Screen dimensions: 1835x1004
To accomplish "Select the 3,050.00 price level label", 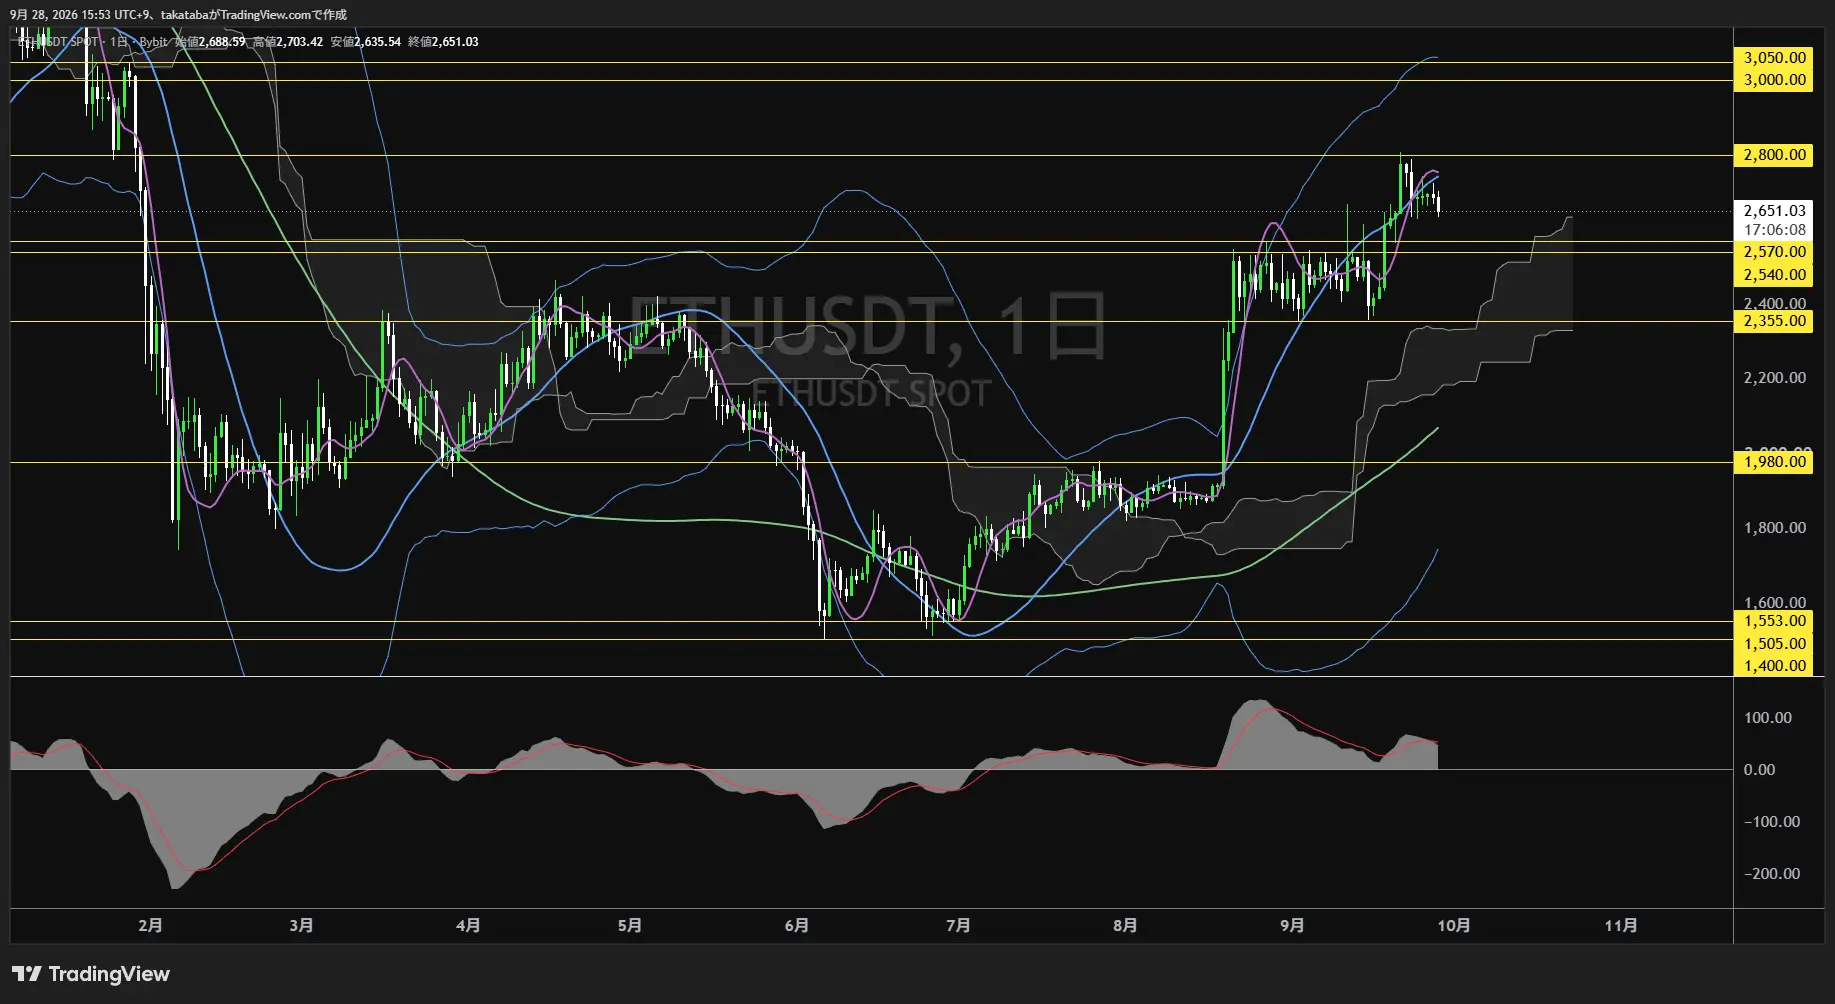I will 1774,58.
